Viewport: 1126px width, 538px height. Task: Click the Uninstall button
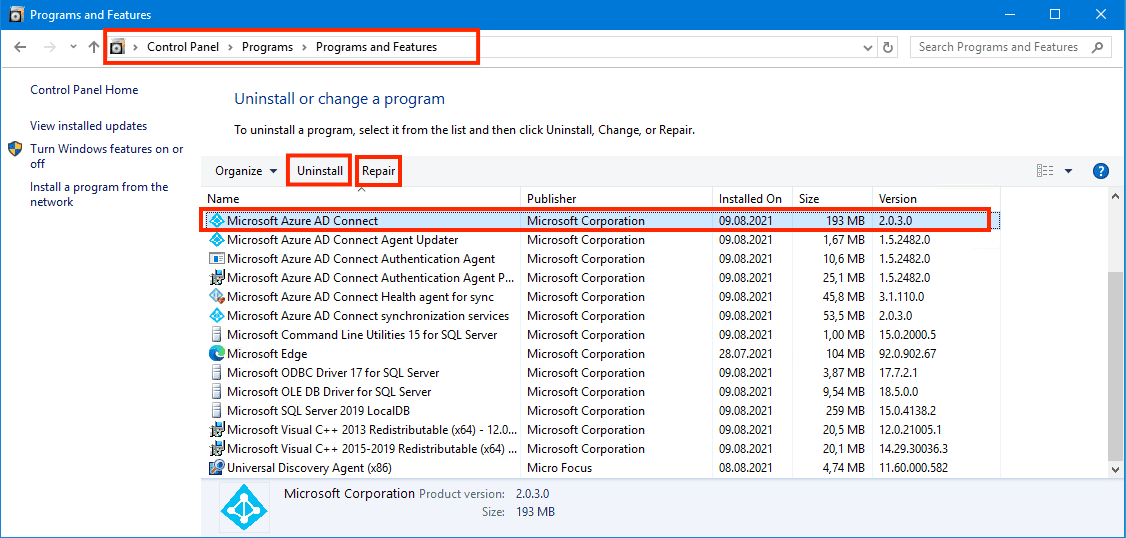coord(320,171)
